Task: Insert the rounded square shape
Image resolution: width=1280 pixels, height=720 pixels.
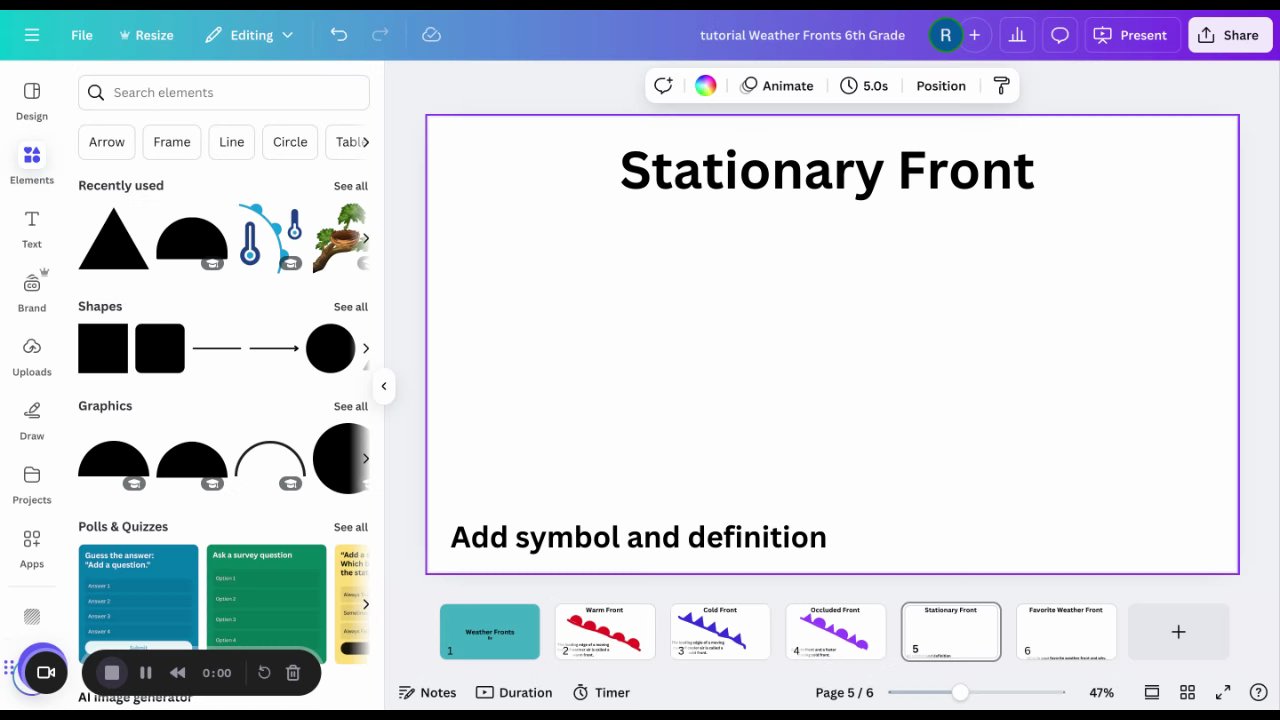Action: click(160, 348)
